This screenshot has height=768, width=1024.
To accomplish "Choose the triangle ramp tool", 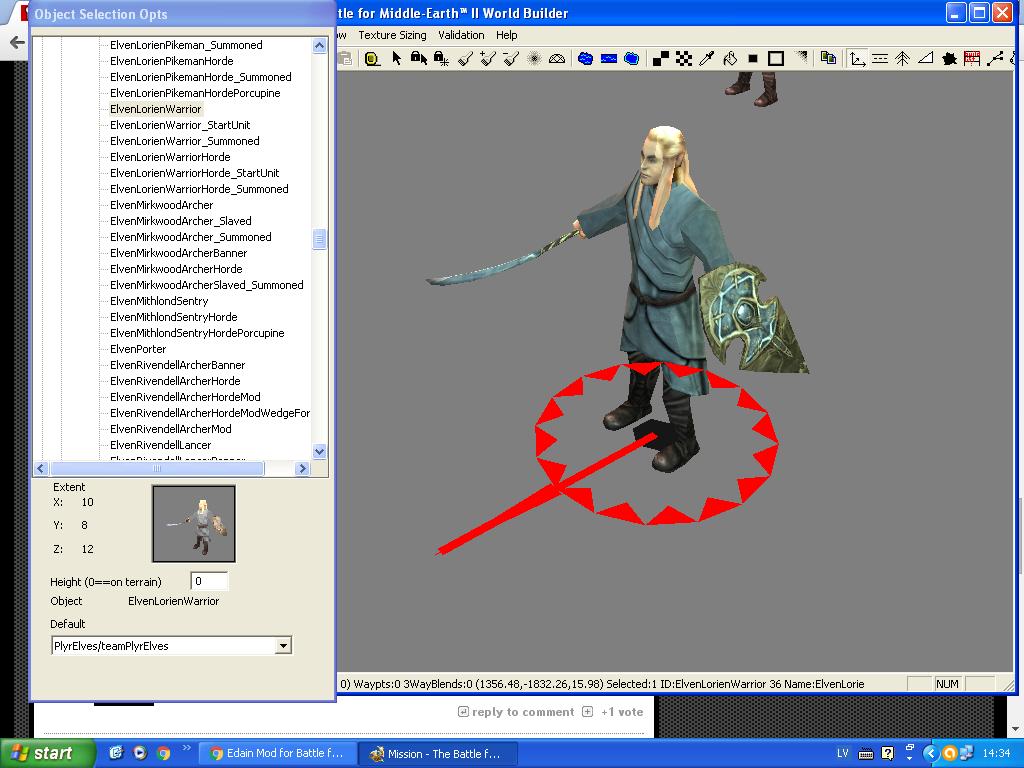I will tap(925, 59).
